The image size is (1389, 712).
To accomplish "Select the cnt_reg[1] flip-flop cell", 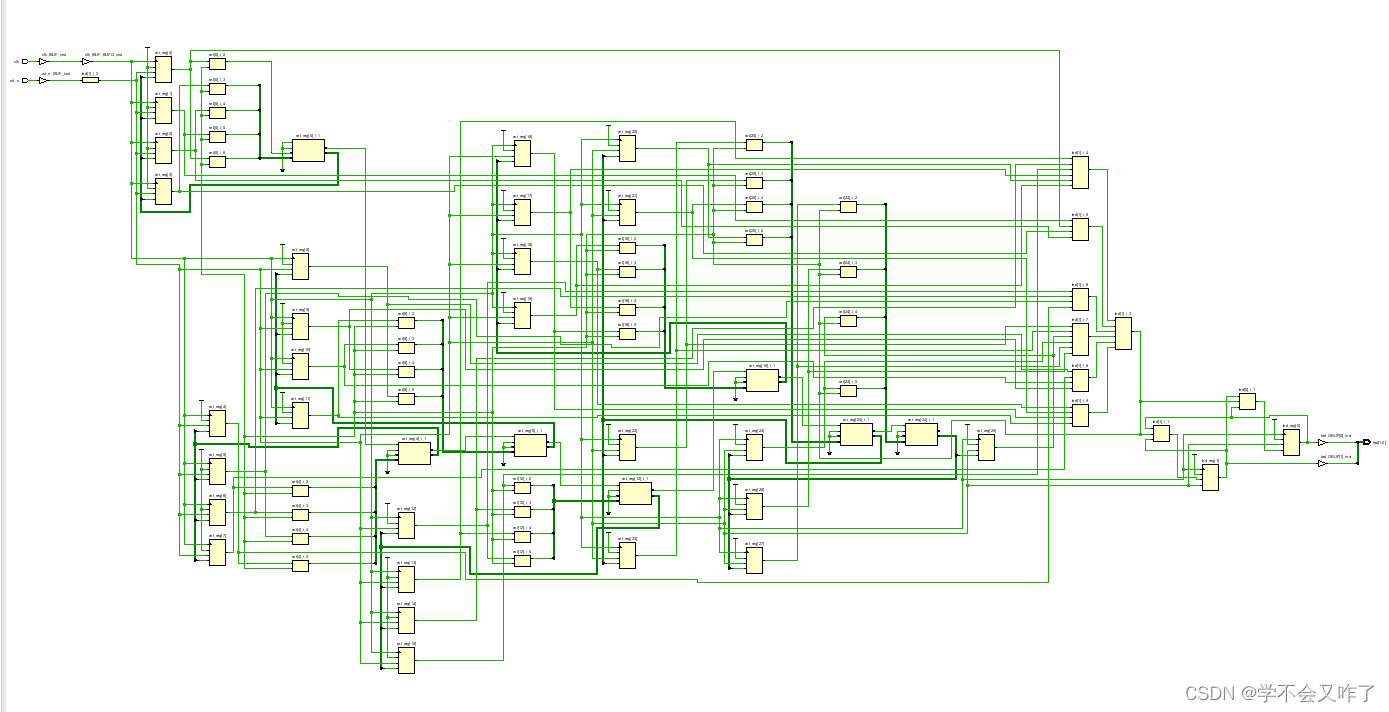I will click(x=163, y=110).
